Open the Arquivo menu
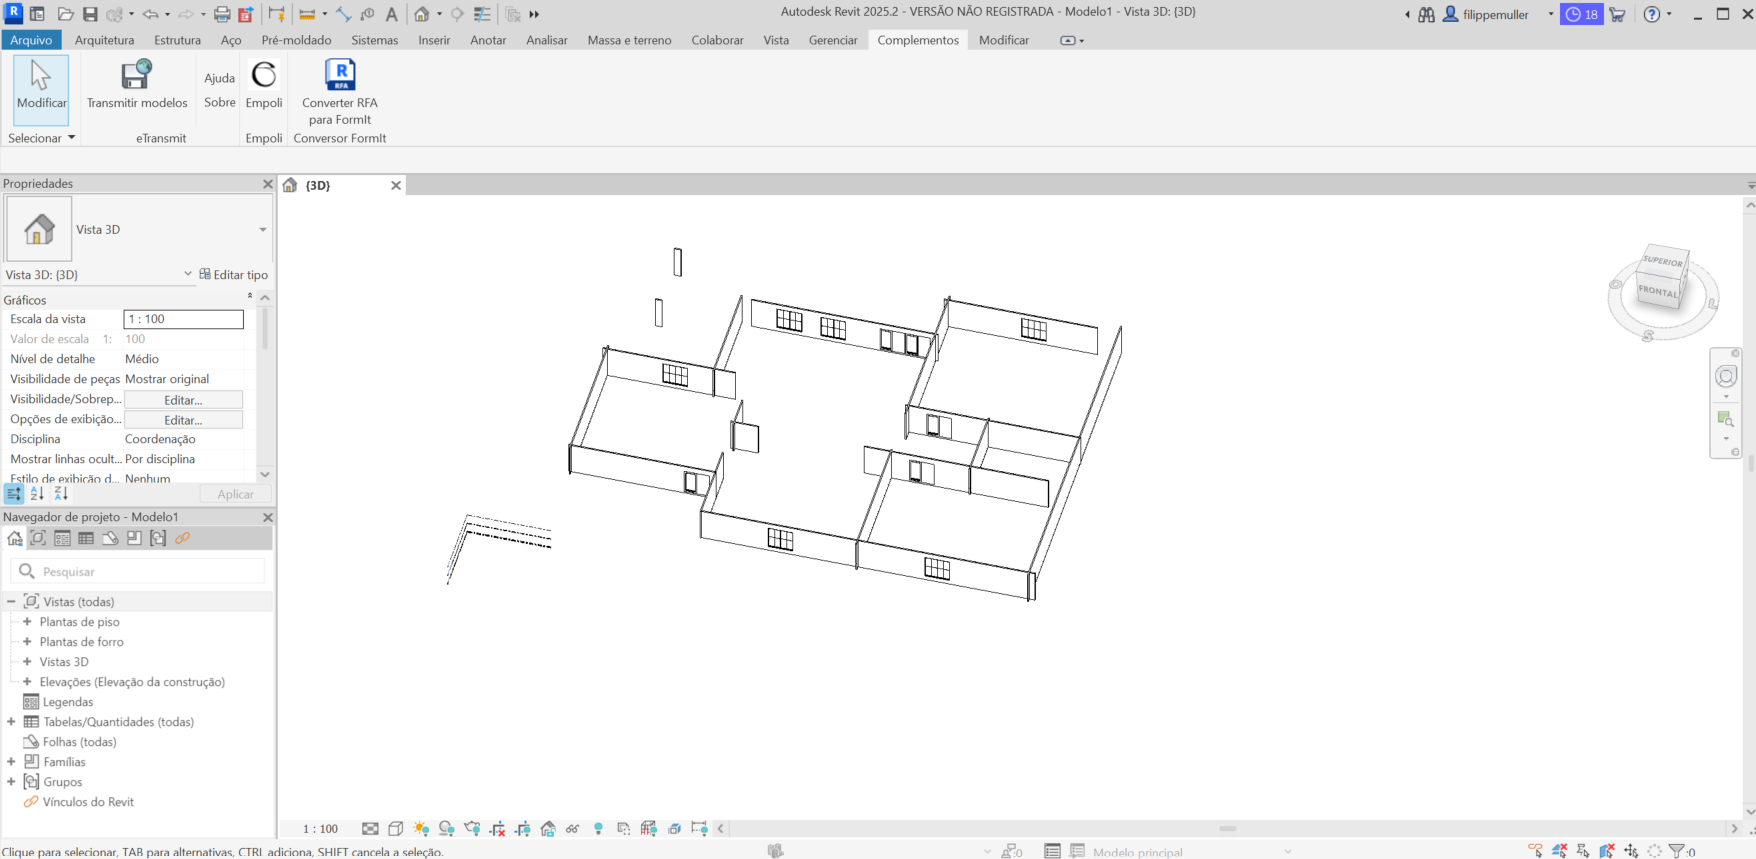This screenshot has height=859, width=1756. click(31, 40)
